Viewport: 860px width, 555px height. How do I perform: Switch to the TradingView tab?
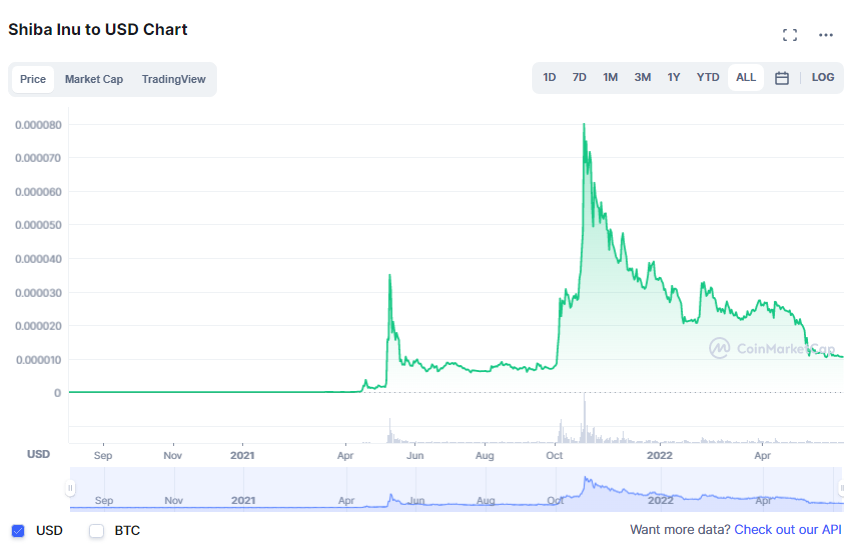[173, 79]
